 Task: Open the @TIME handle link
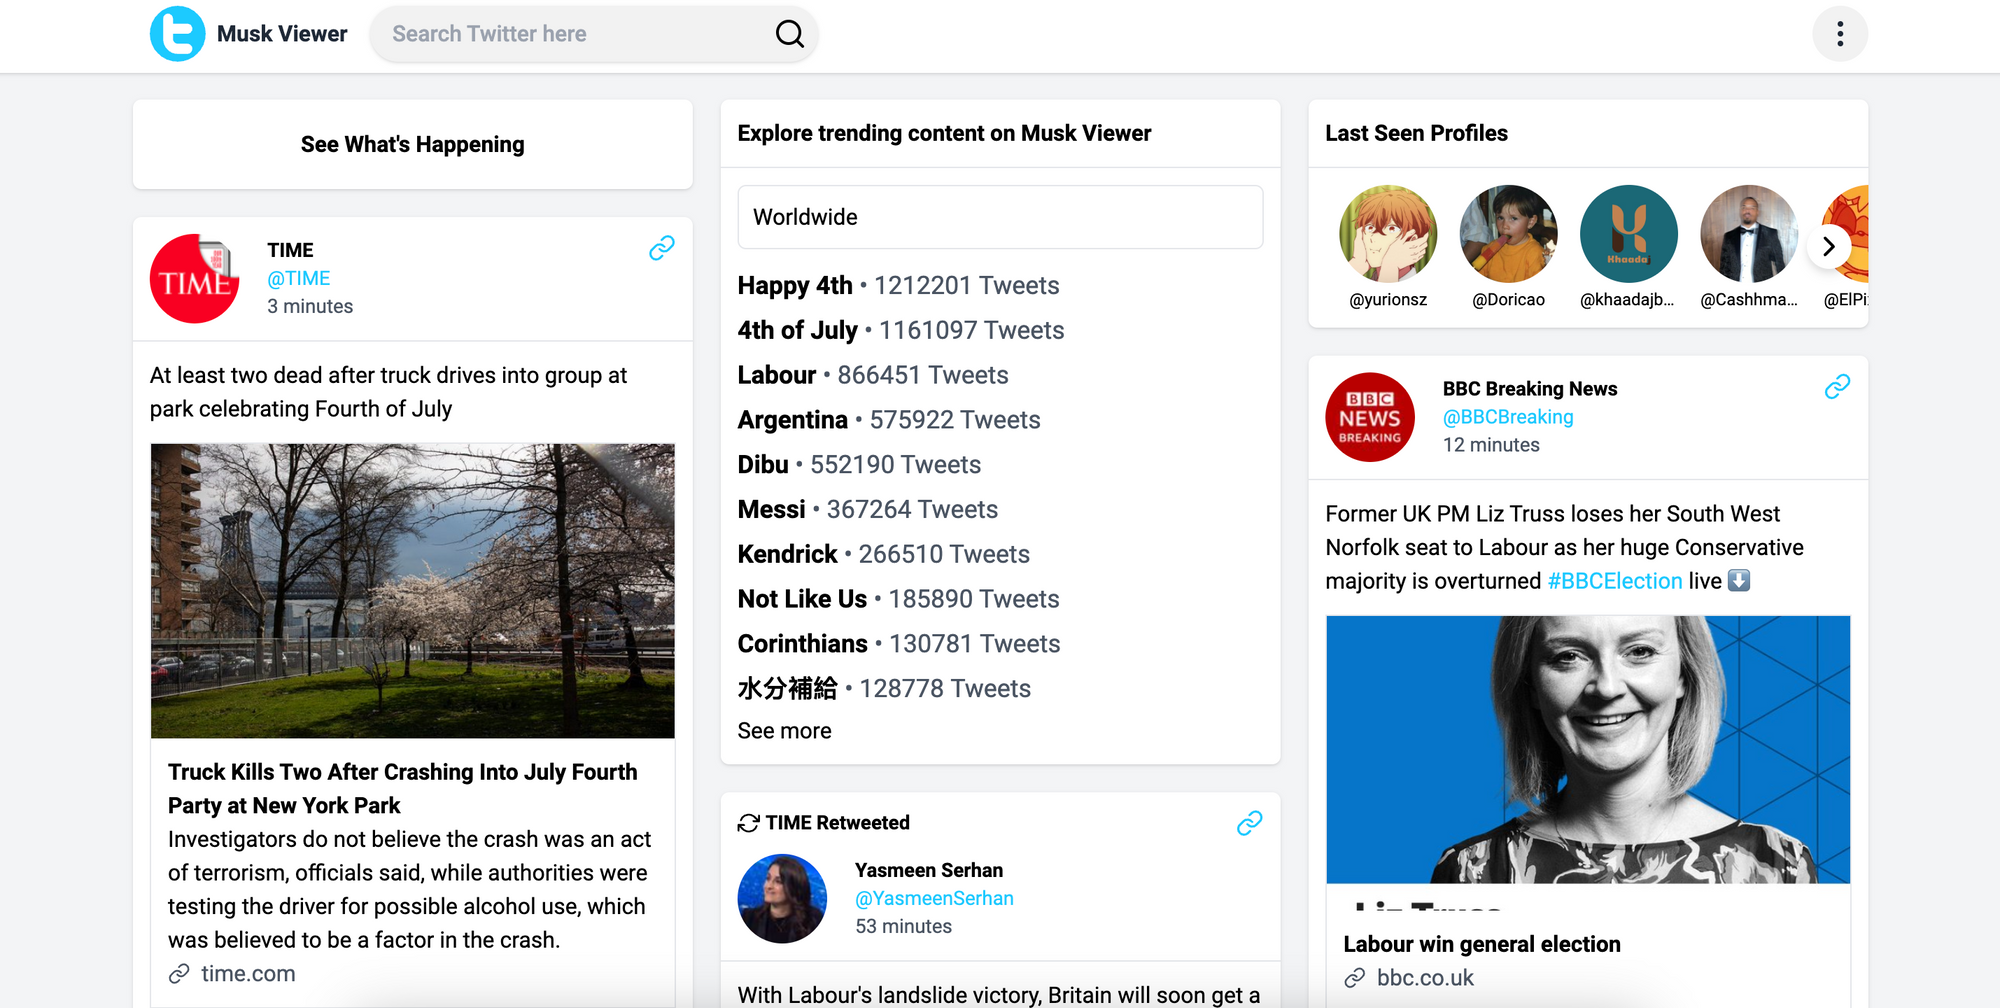coord(299,278)
